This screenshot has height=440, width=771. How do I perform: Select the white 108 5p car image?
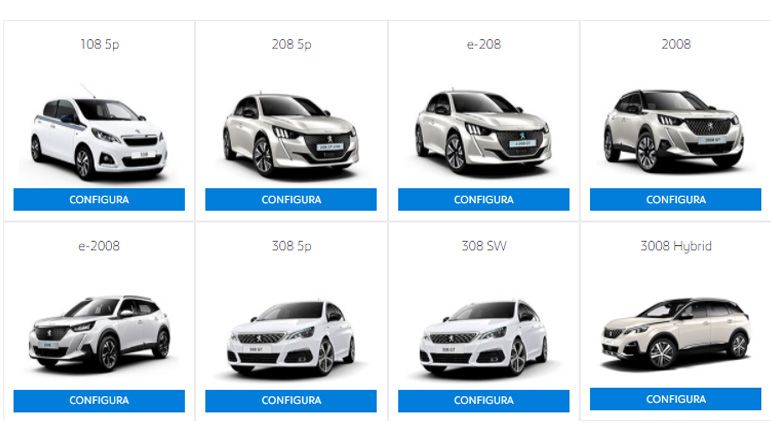99,133
